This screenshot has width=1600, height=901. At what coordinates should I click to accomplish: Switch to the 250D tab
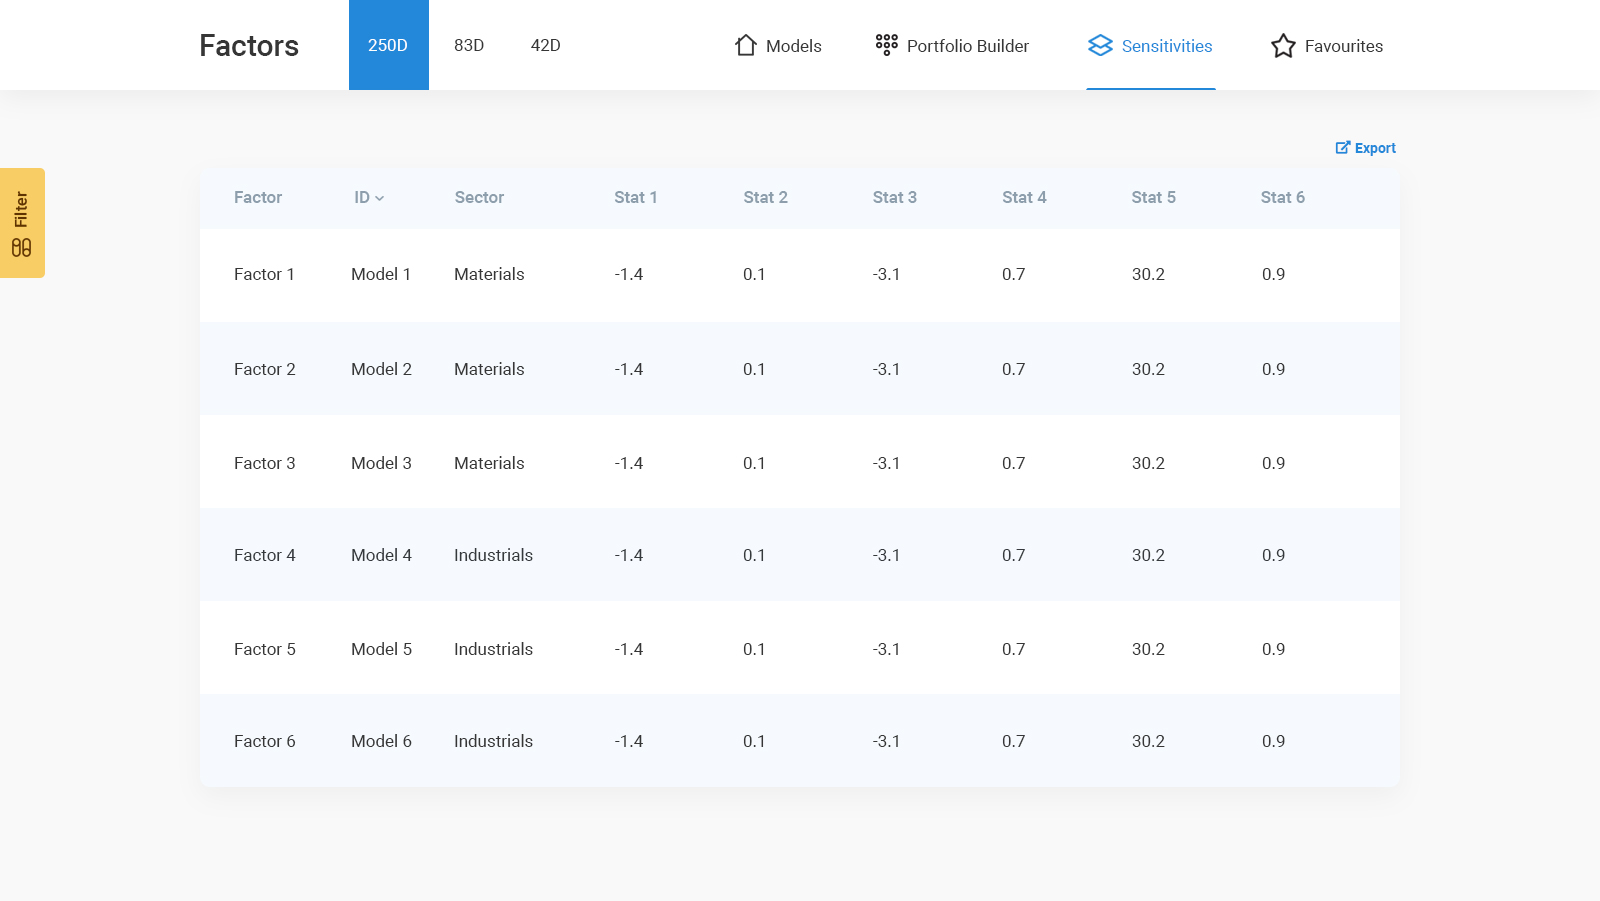click(388, 45)
